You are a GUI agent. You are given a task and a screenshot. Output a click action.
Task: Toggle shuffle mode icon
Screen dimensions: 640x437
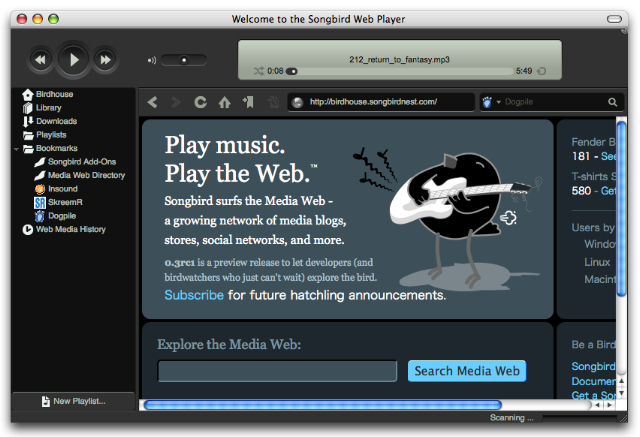click(x=258, y=71)
